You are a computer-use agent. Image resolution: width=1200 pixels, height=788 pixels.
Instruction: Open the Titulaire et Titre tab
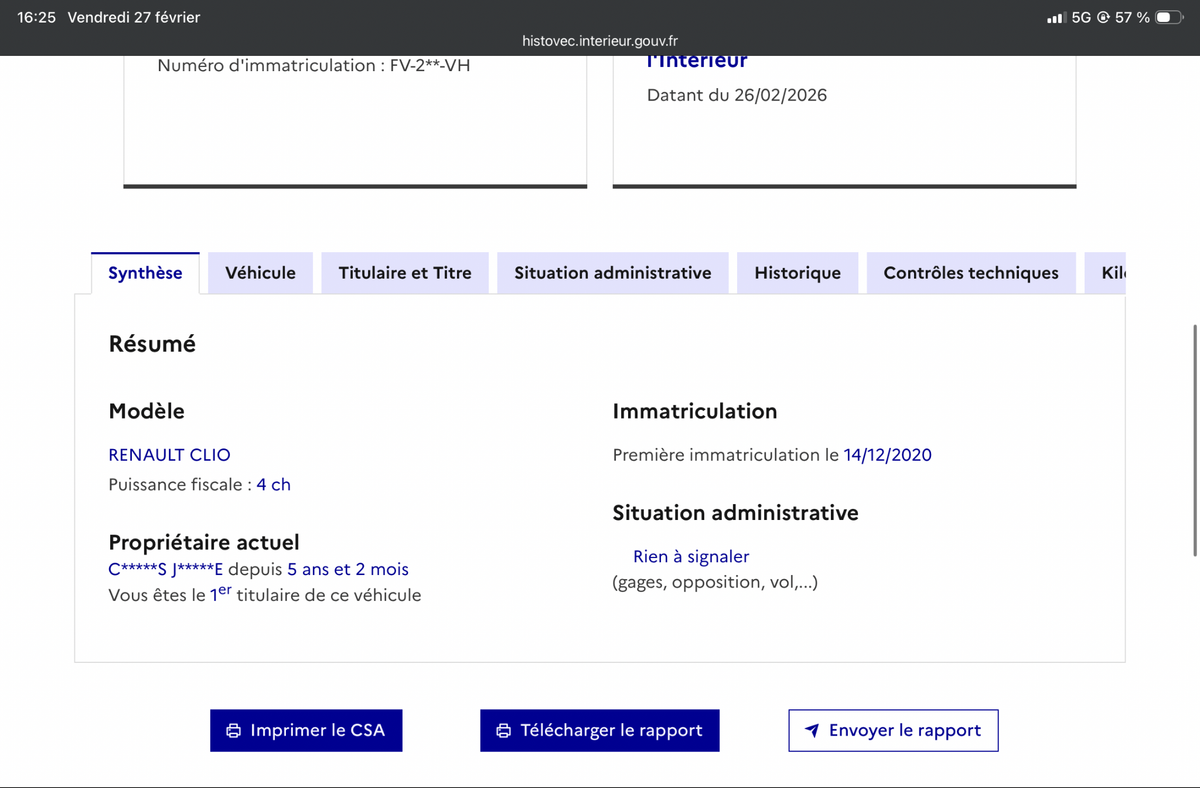(404, 272)
